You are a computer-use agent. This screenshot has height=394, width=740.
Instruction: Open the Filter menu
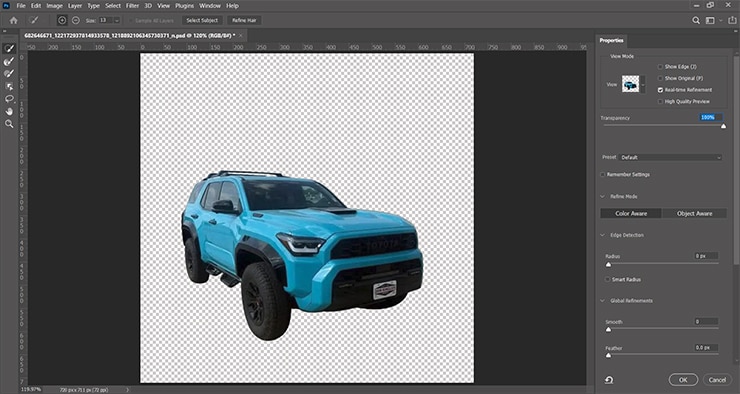click(132, 6)
